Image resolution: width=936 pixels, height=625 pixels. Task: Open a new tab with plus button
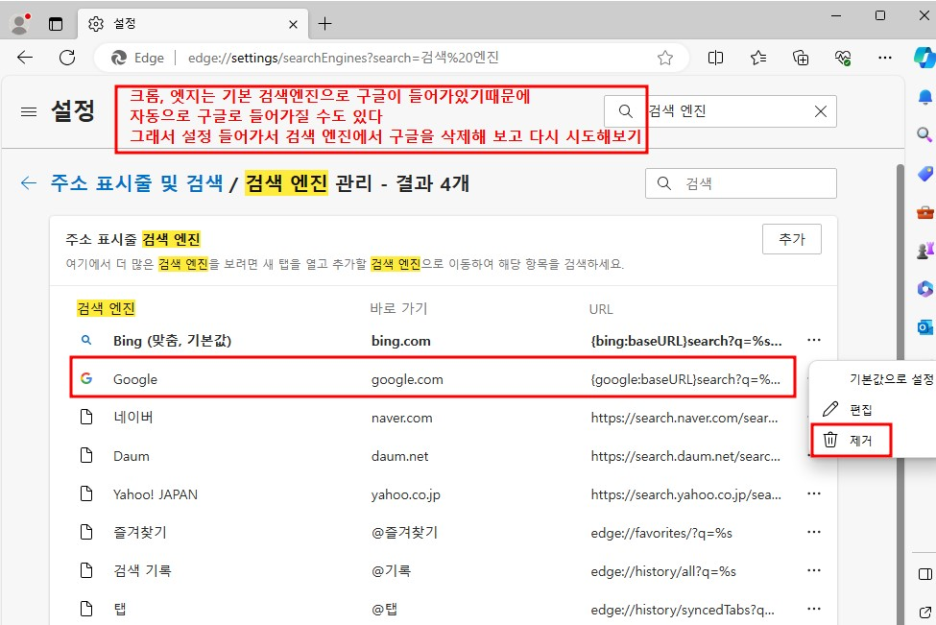click(325, 24)
